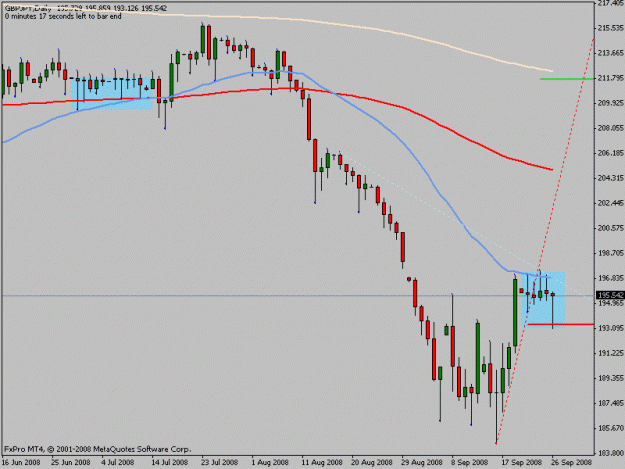Click the 8 Sep 2008 date label
This screenshot has width=625, height=469.
pyautogui.click(x=470, y=463)
